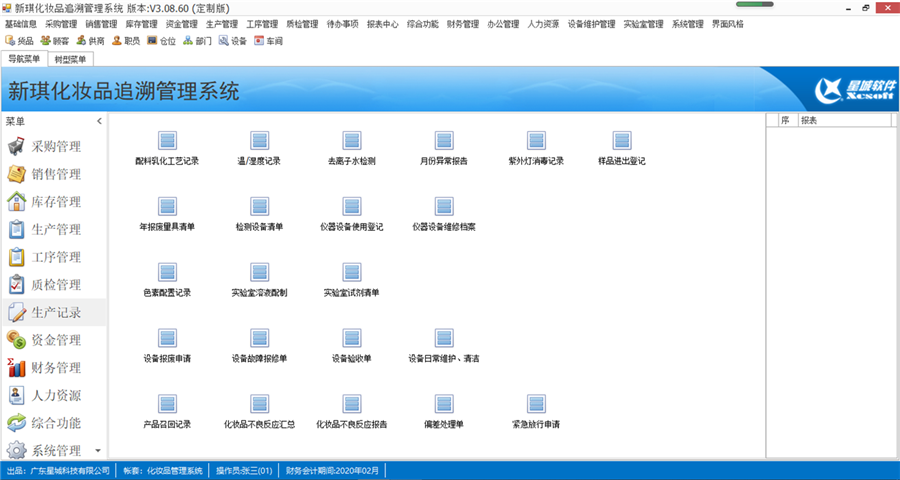Image resolution: width=900 pixels, height=480 pixels.
Task: Open the 基础信息 menu
Action: coord(21,24)
